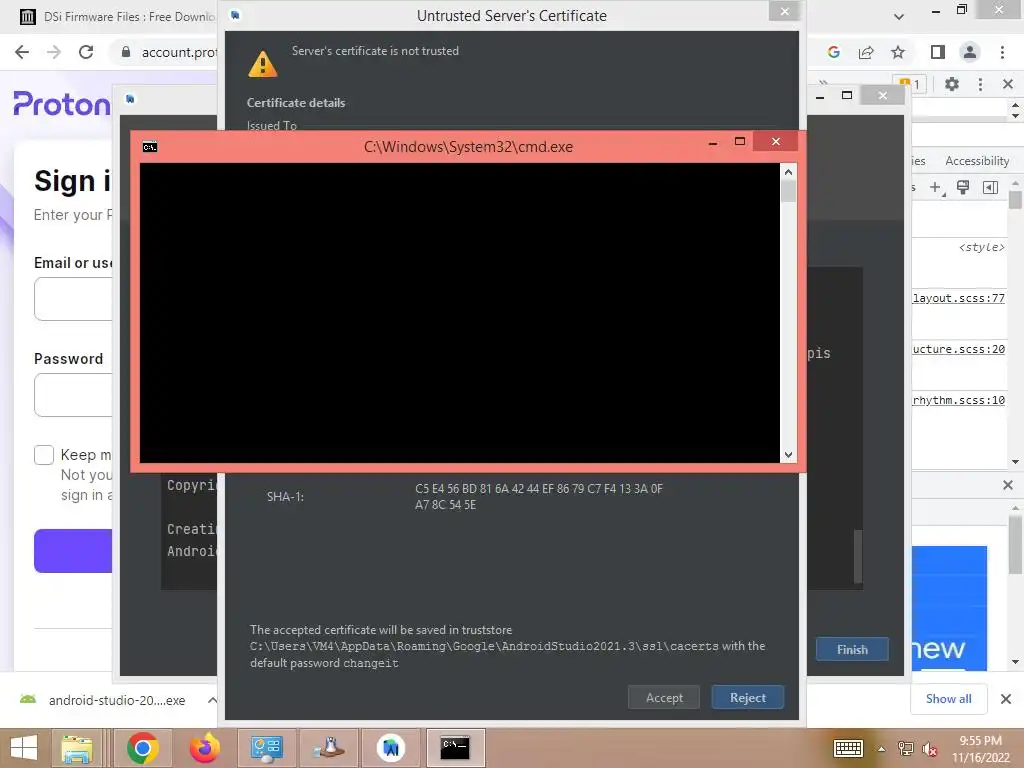This screenshot has height=768, width=1024.
Task: Click the Google icon in address bar
Action: coord(833,52)
